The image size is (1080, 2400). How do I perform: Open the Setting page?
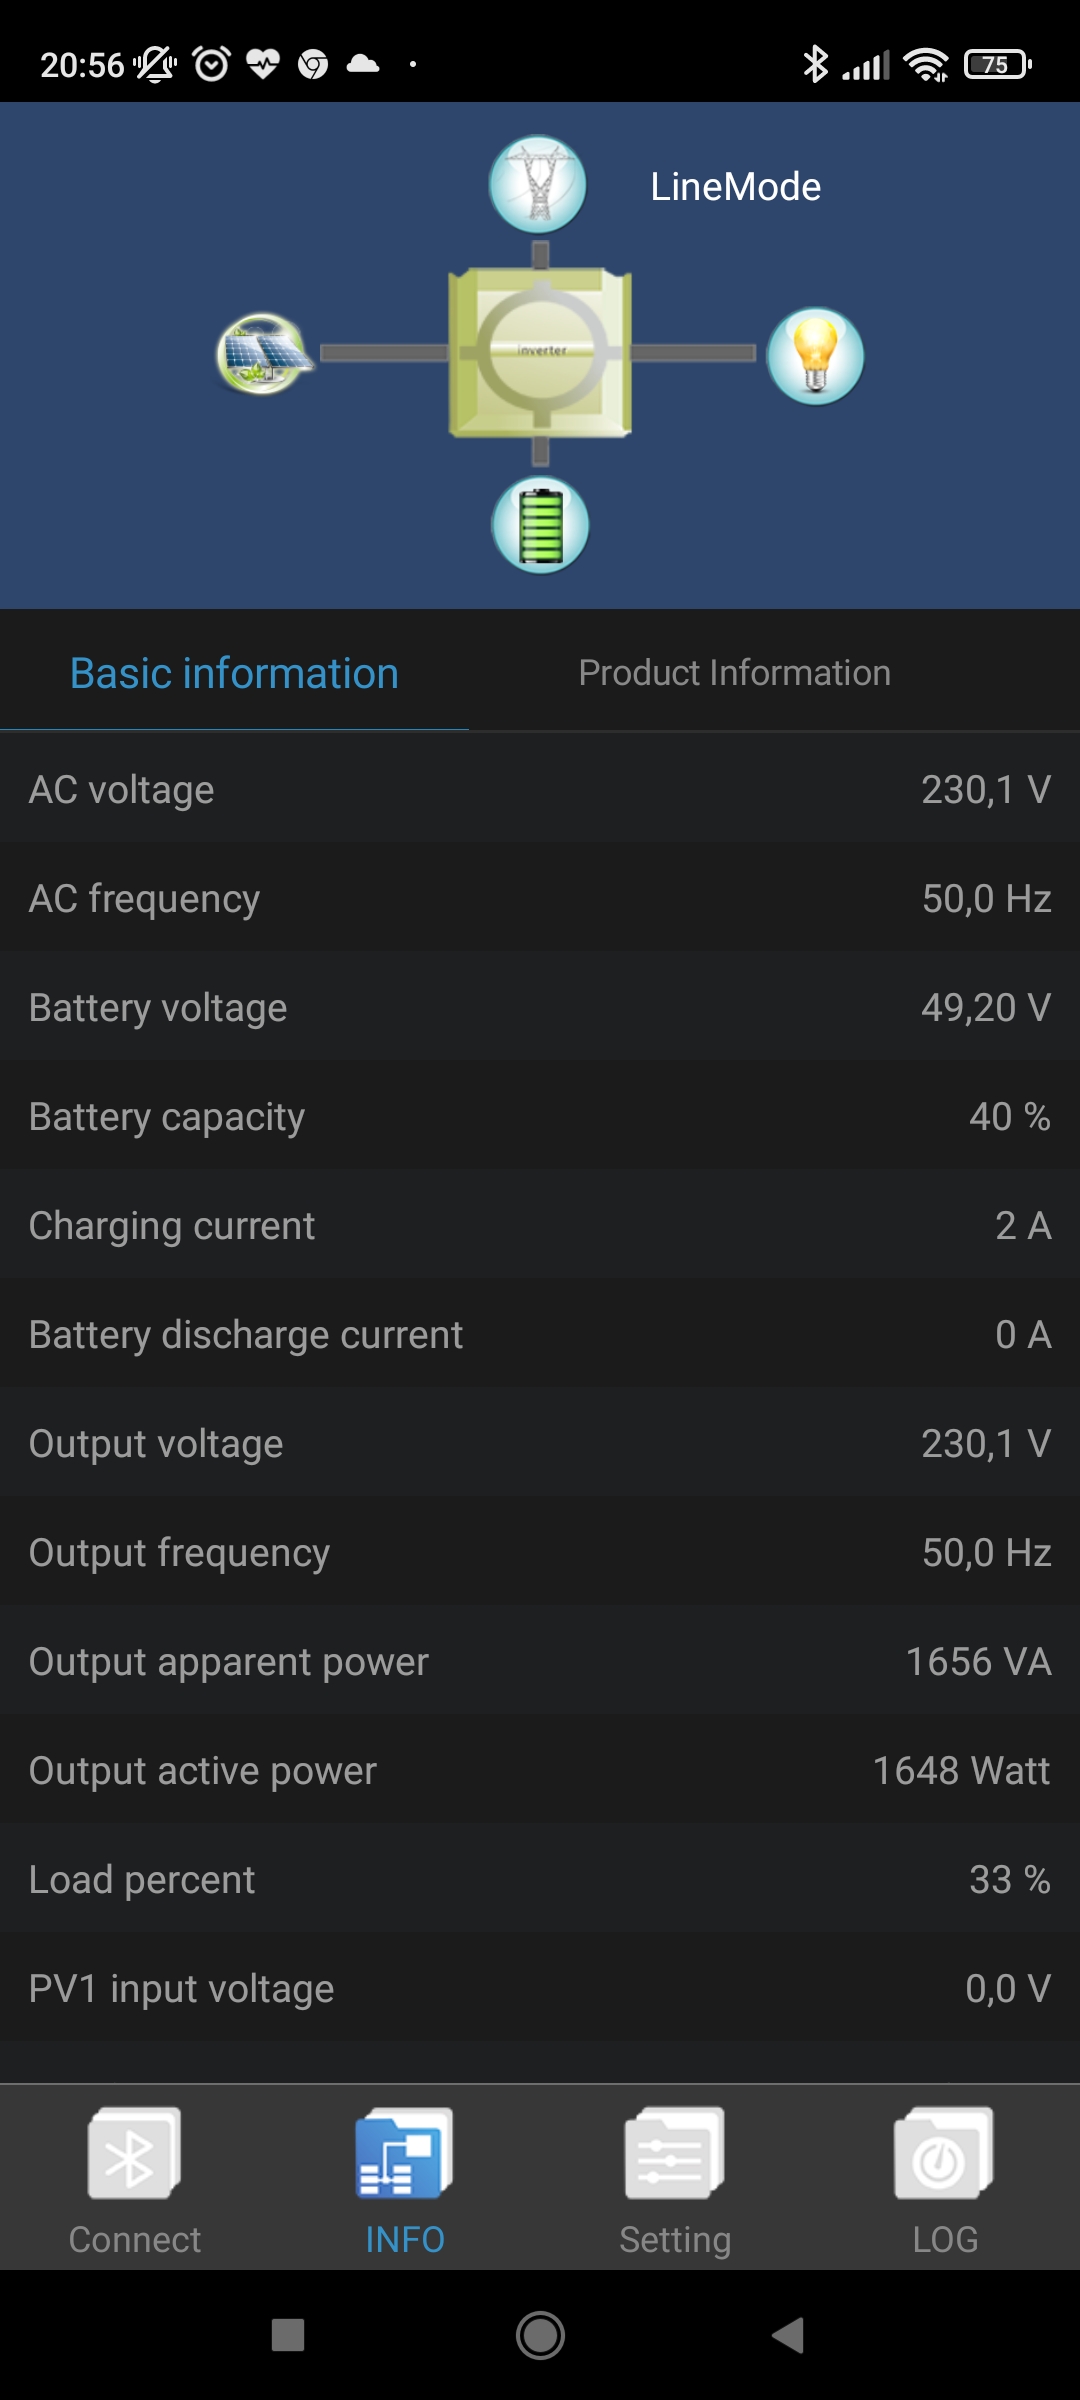(675, 2180)
